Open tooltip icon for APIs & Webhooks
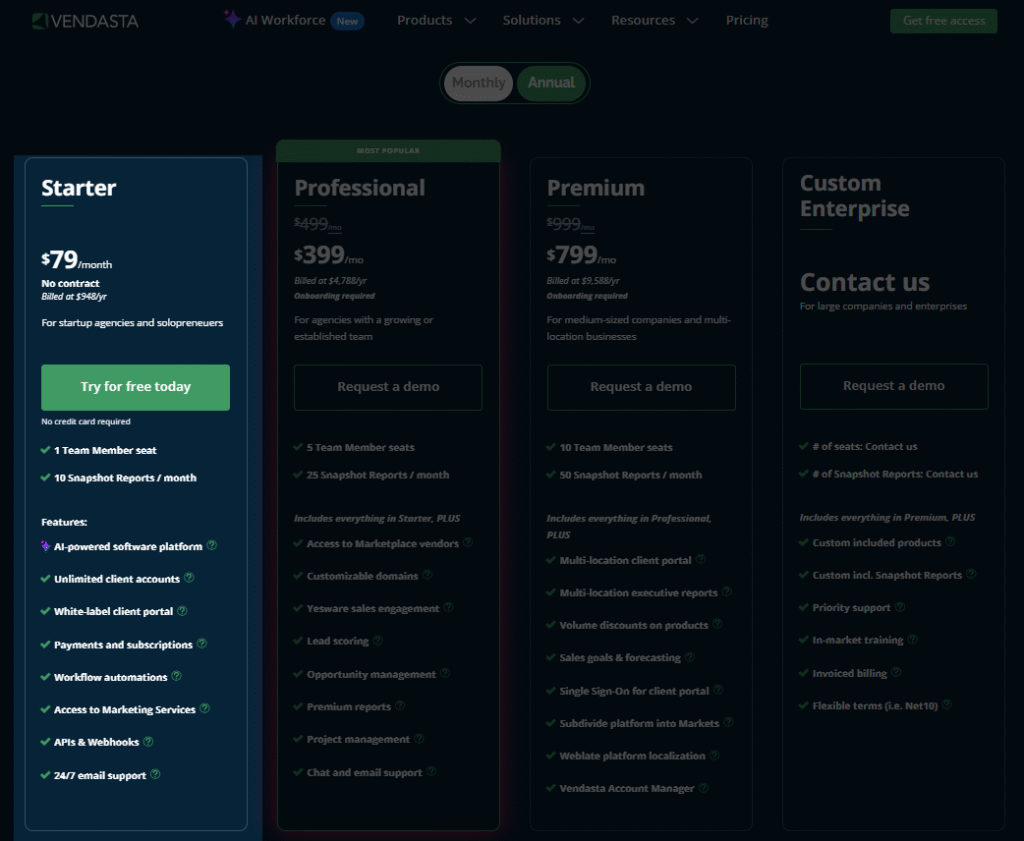Viewport: 1024px width, 841px height. click(x=149, y=742)
